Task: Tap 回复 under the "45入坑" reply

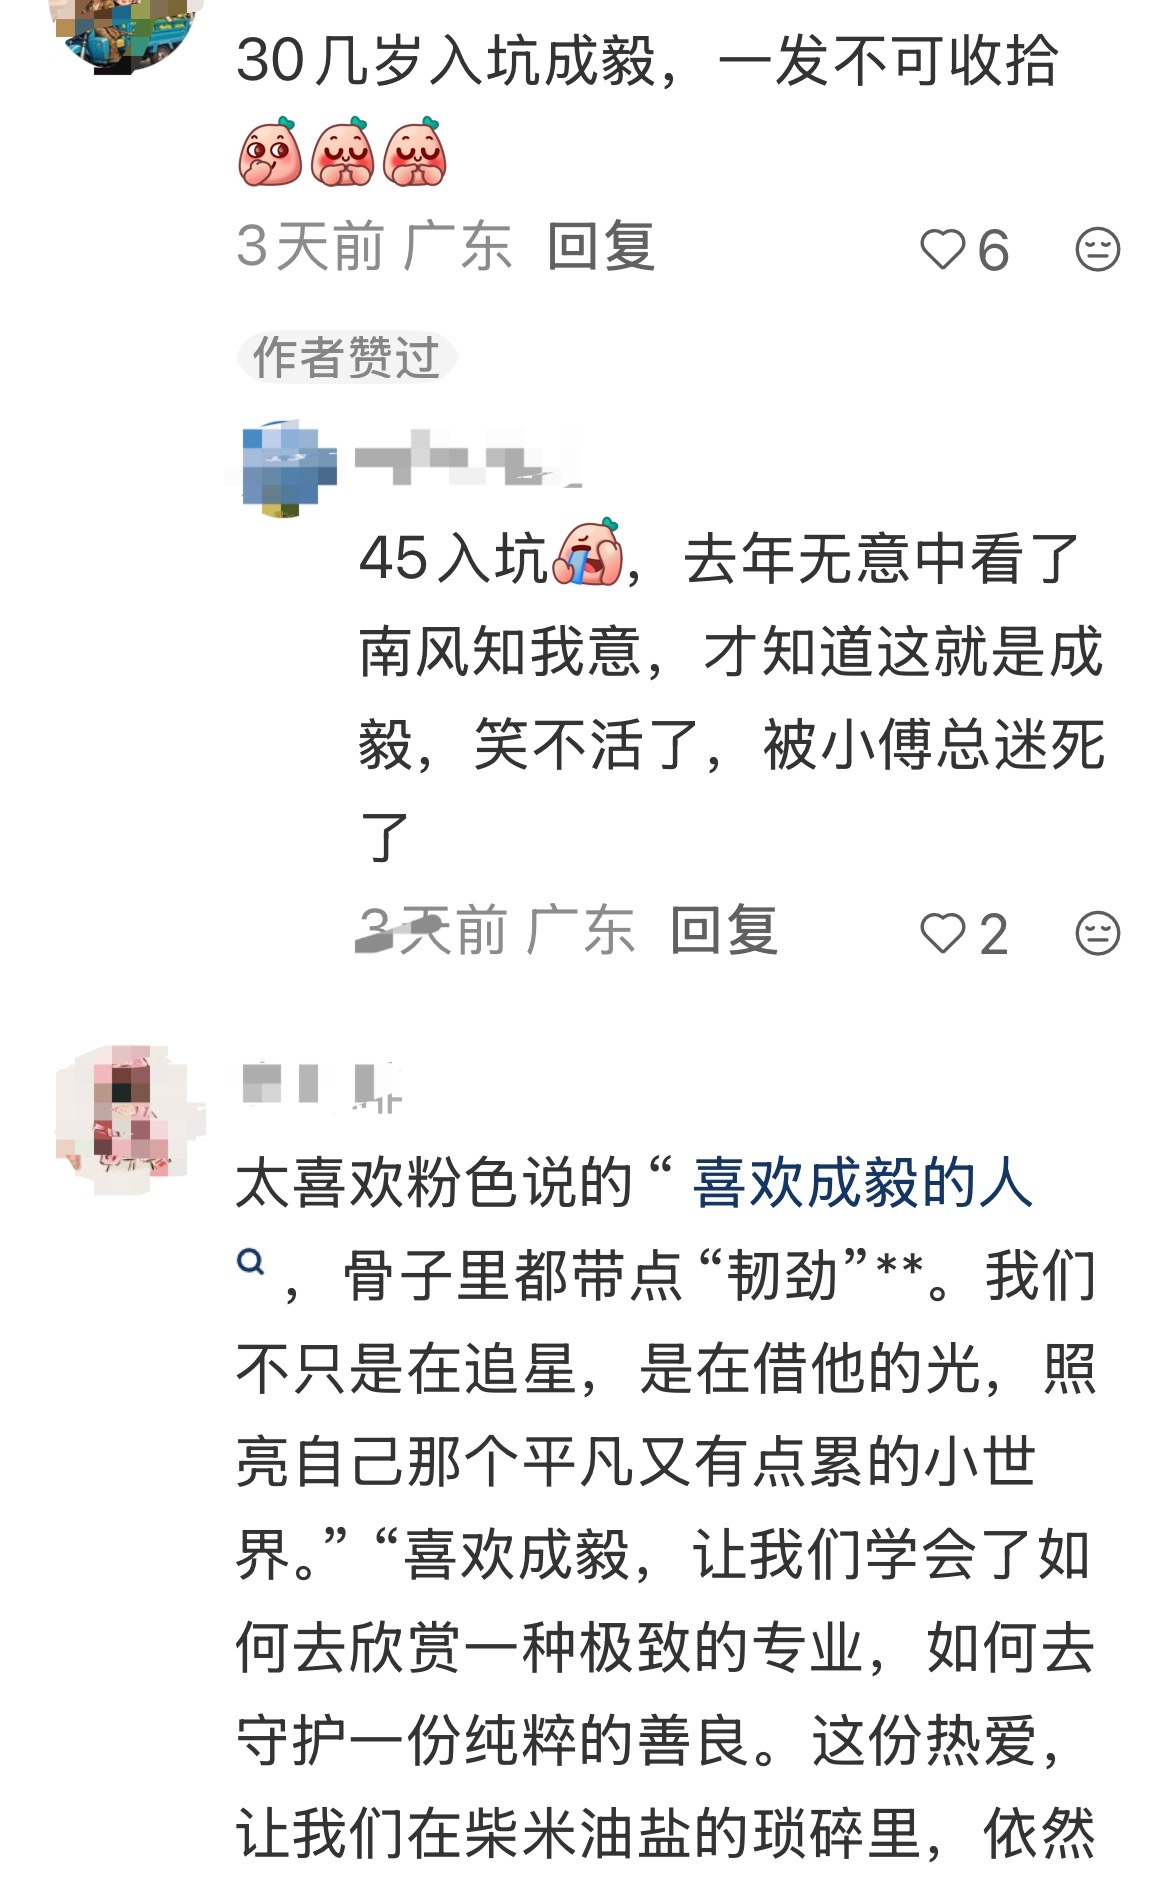Action: [724, 931]
